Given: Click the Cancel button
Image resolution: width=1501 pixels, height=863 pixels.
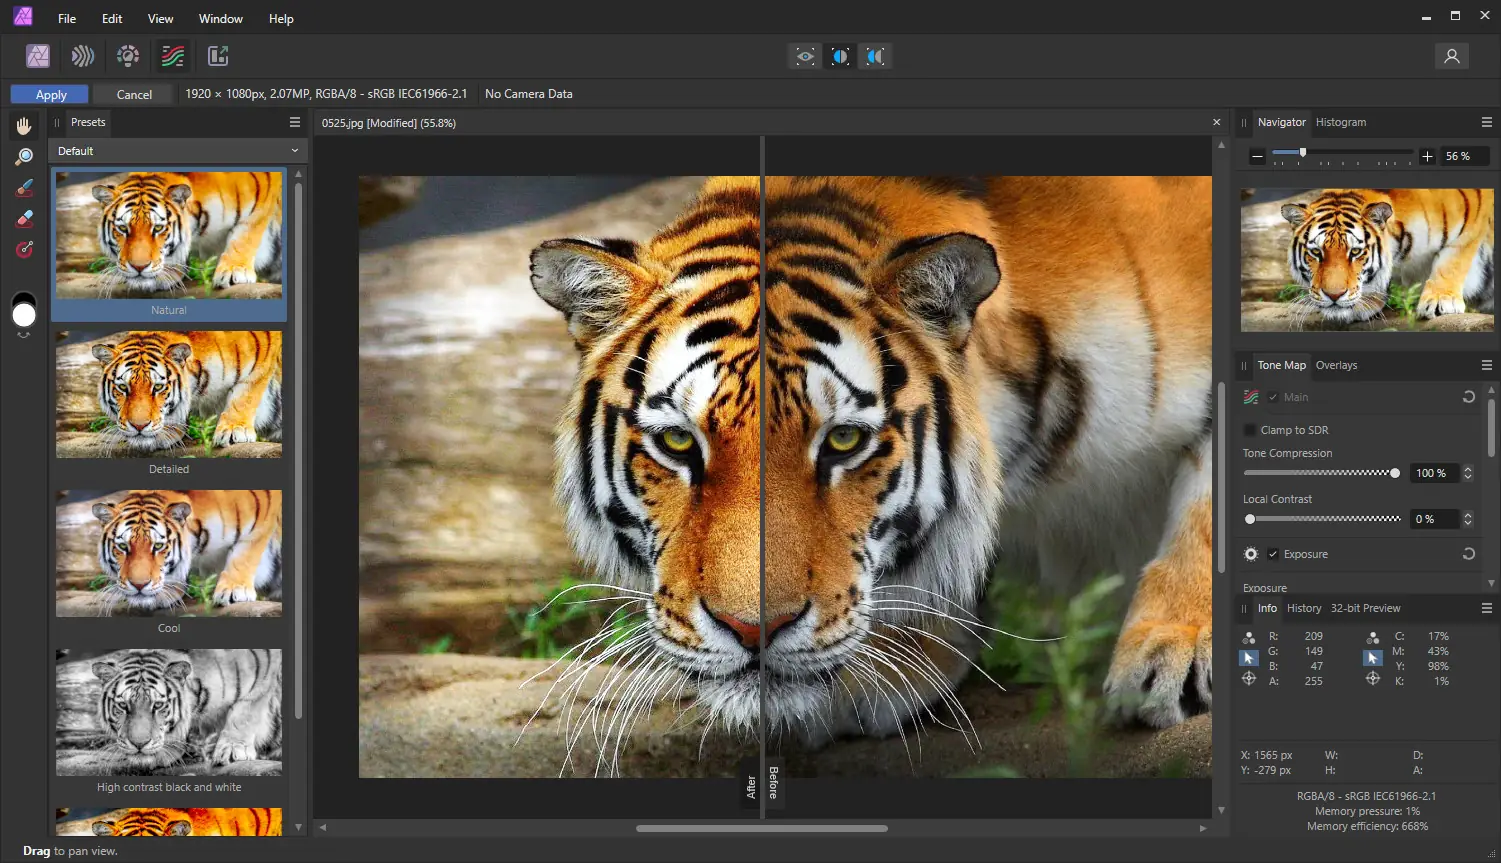Looking at the screenshot, I should 134,94.
